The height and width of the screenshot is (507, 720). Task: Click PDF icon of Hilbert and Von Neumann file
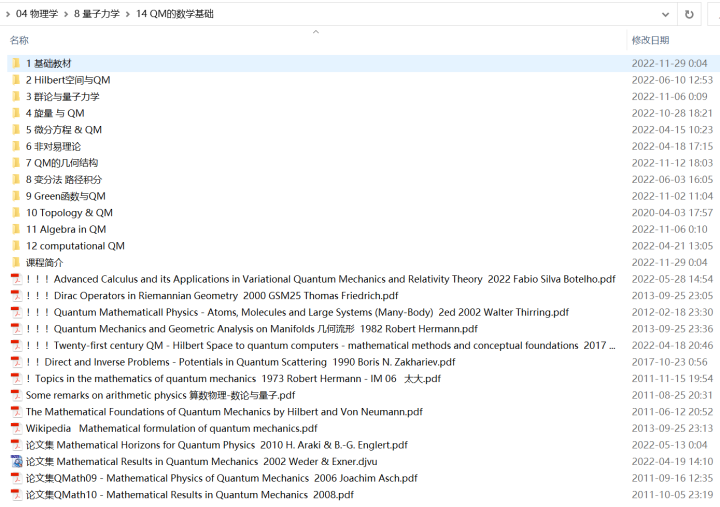point(16,411)
